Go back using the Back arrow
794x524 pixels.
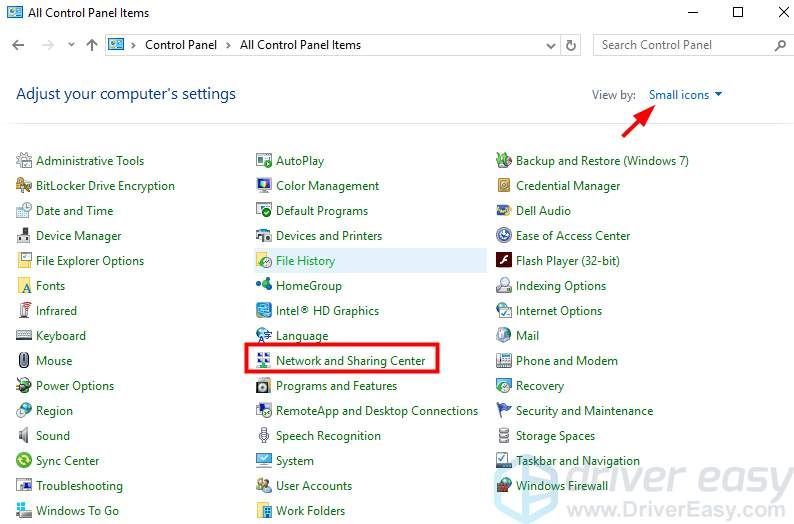coord(18,45)
